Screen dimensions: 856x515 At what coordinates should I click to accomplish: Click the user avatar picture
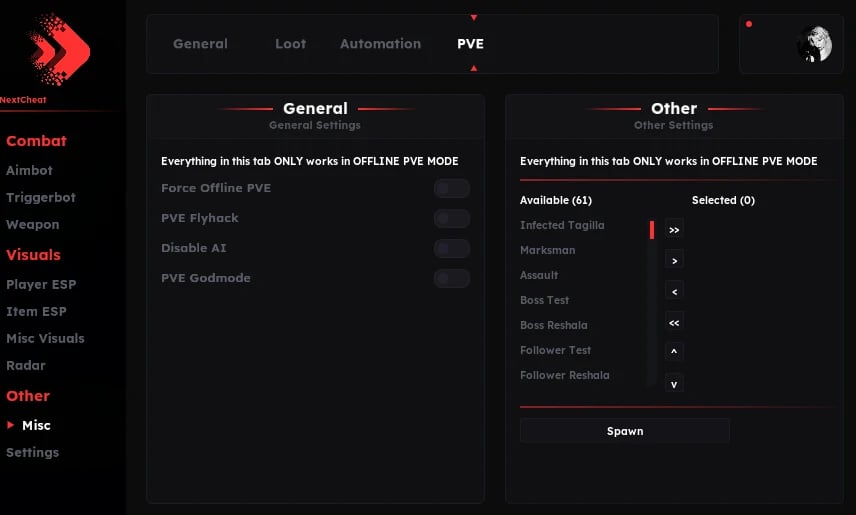click(814, 44)
